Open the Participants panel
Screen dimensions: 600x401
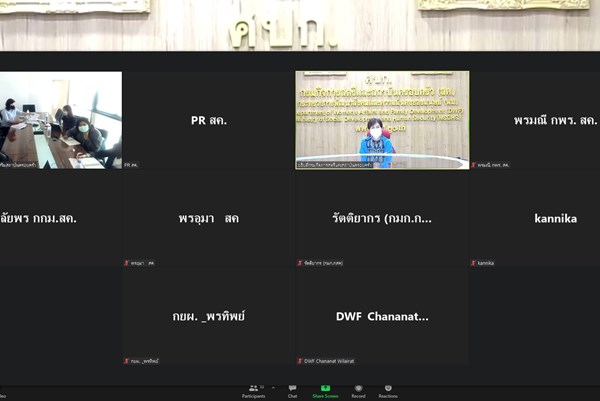coord(253,391)
